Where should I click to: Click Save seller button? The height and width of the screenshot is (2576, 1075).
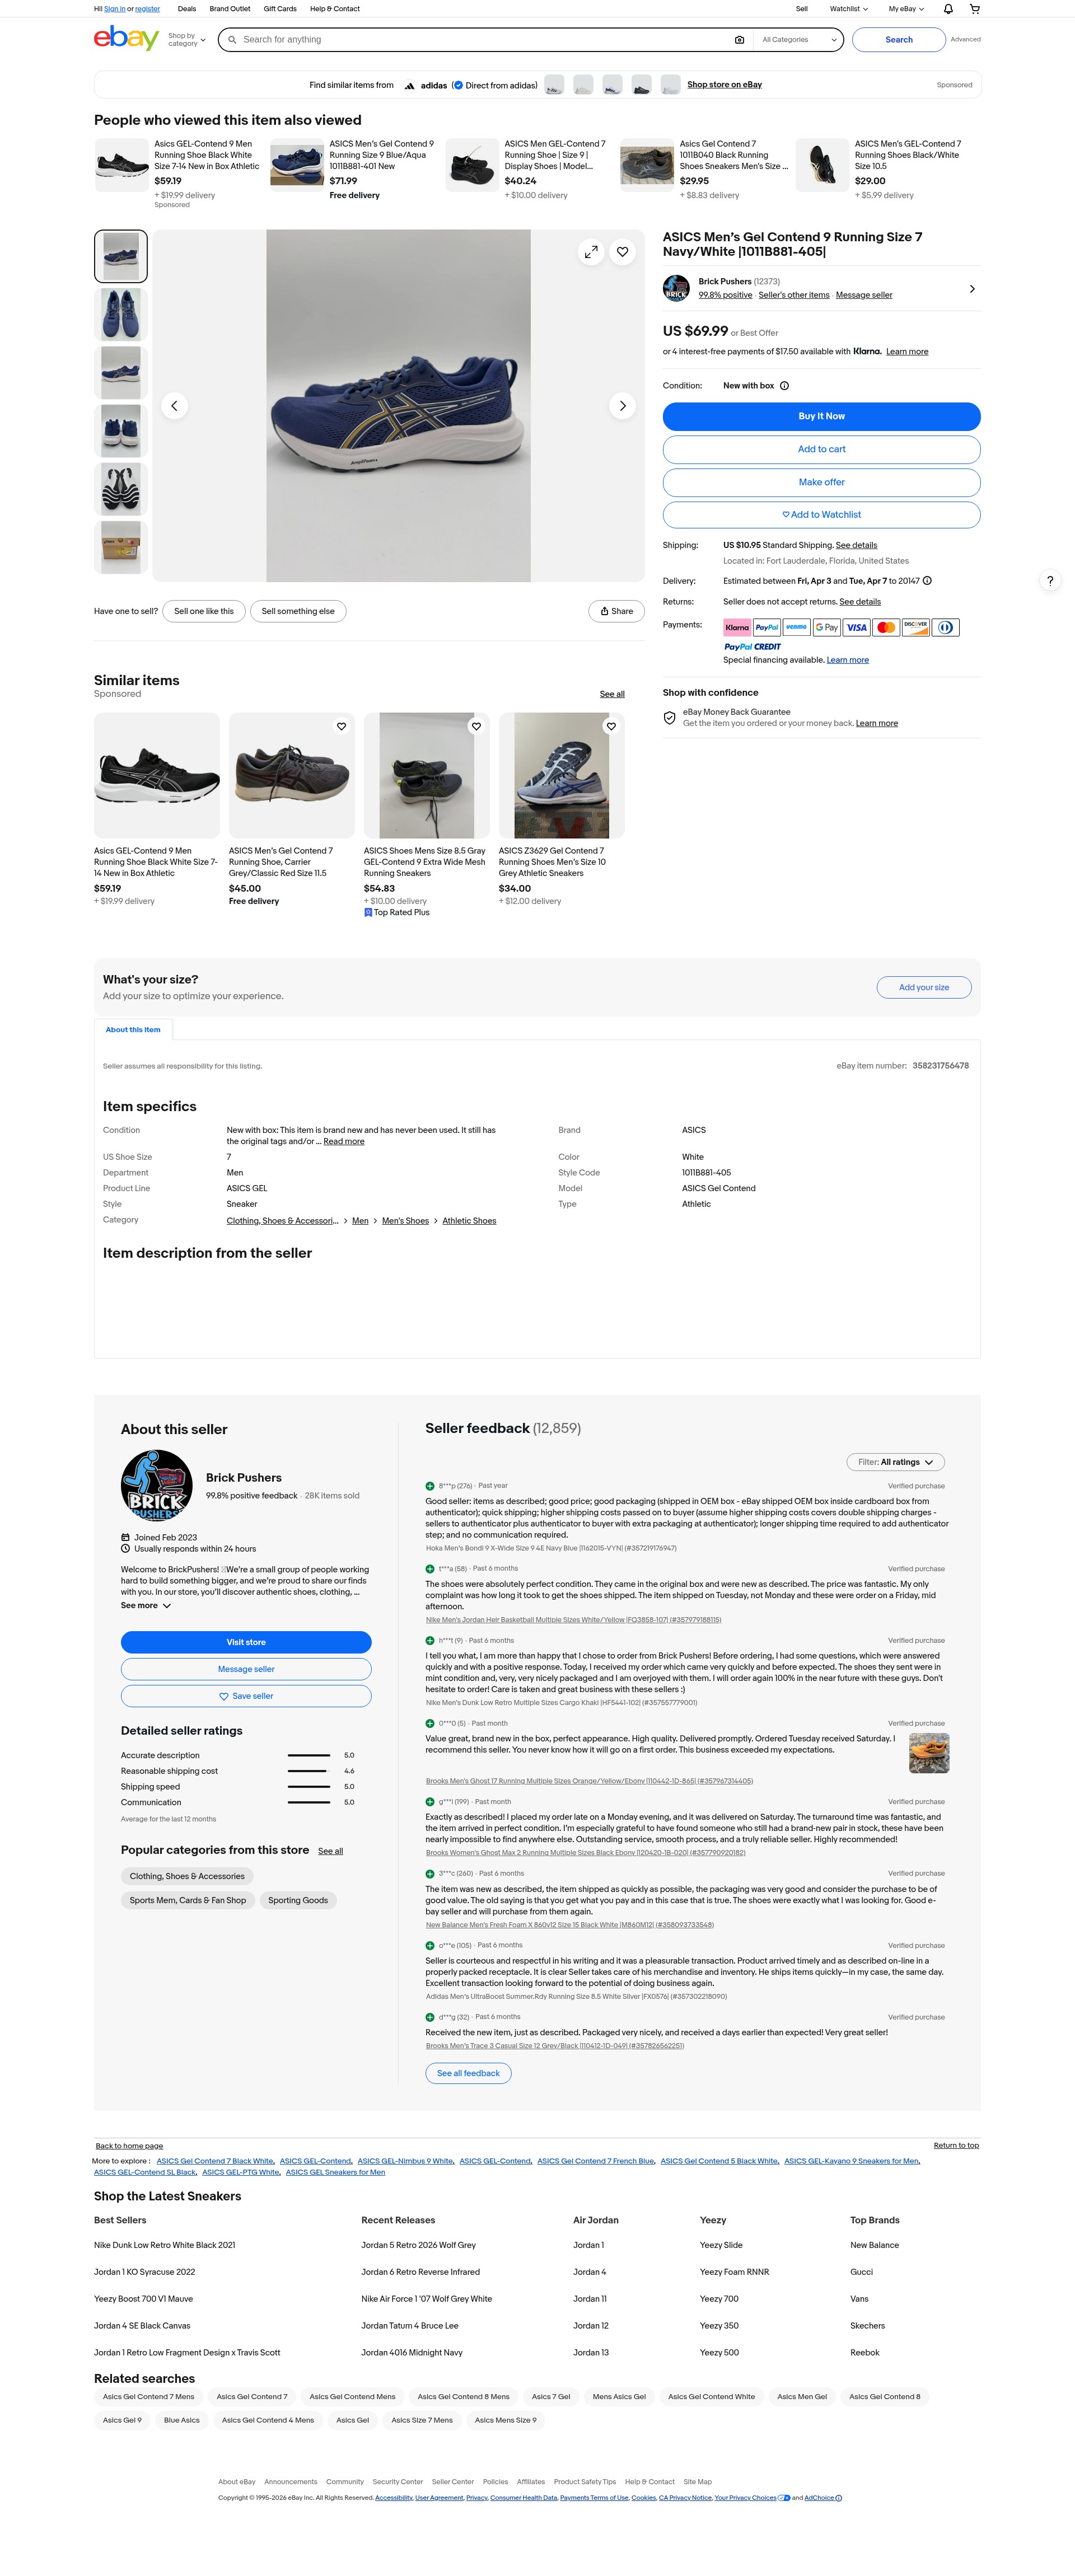pyautogui.click(x=246, y=1696)
